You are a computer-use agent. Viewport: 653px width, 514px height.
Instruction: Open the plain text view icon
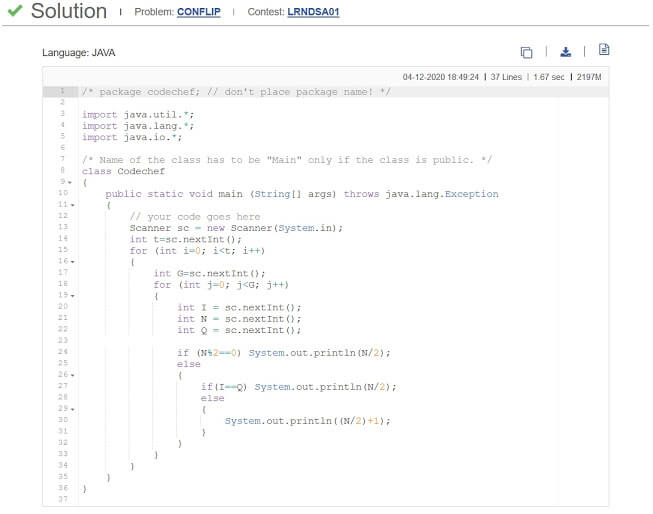604,50
